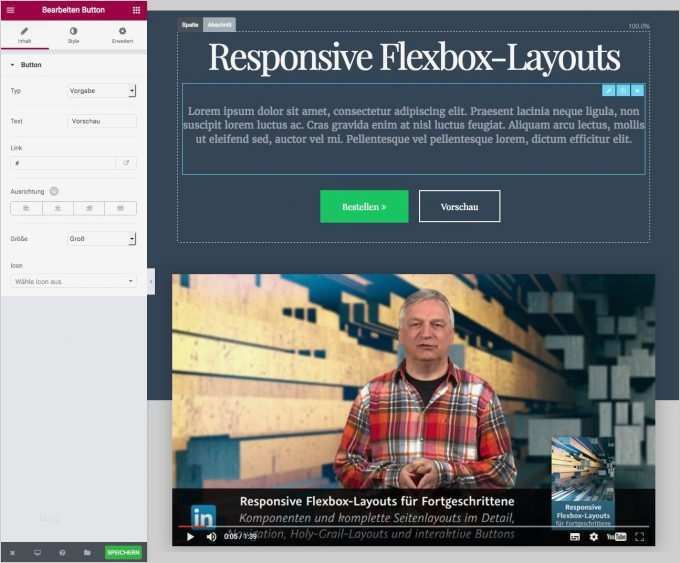
Task: Mute the video volume
Action: 211,537
